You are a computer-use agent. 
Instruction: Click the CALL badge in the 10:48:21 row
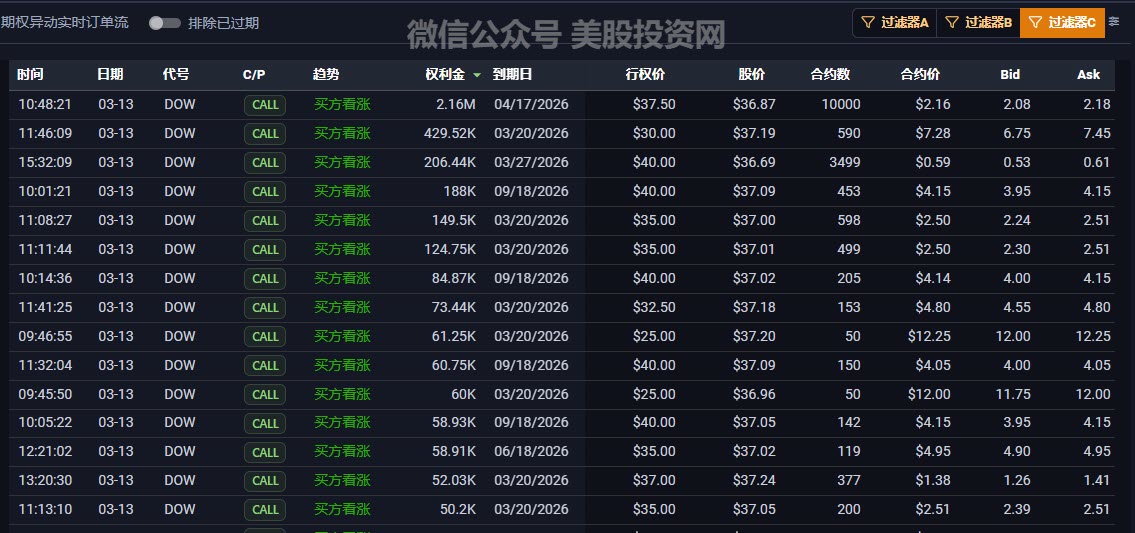tap(265, 105)
